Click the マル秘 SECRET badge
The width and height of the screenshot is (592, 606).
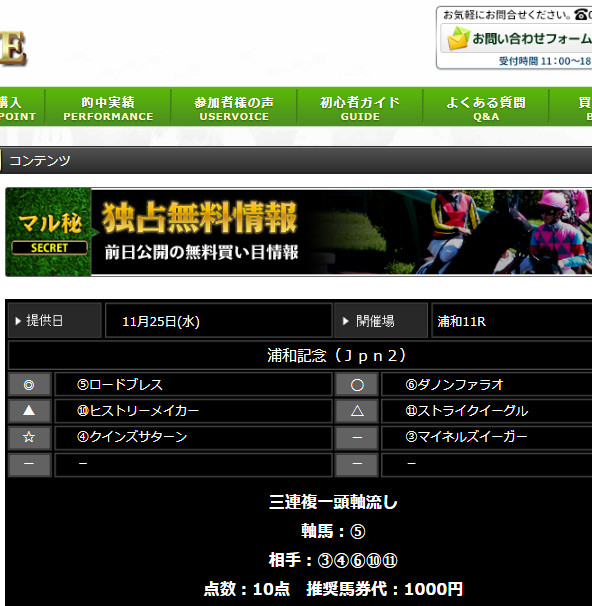click(x=49, y=232)
